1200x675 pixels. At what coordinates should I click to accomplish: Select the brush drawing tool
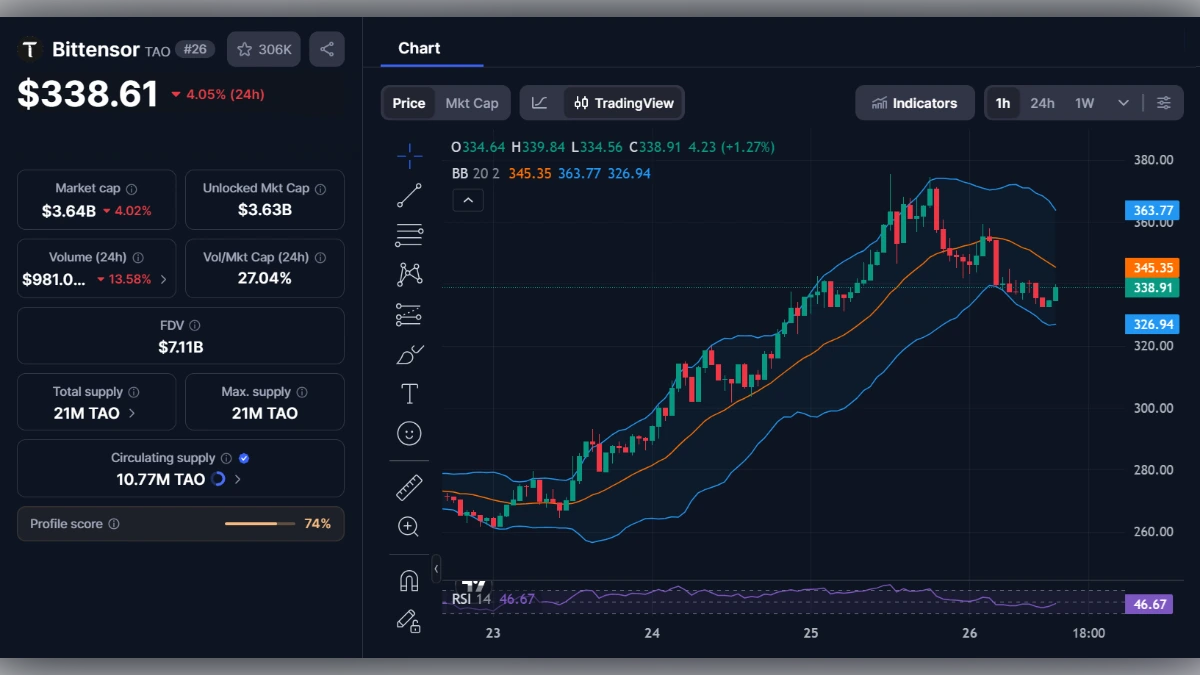[x=409, y=353]
